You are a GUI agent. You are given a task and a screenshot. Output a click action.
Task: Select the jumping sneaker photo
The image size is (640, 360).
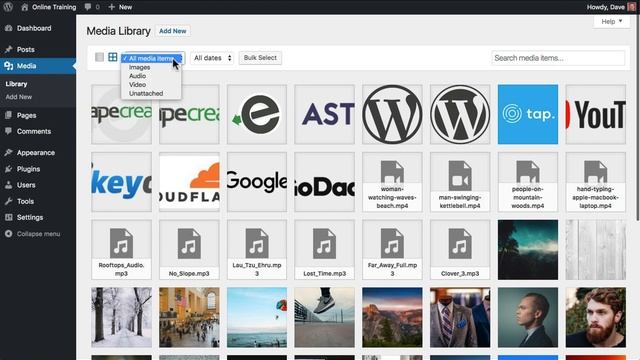coord(324,318)
